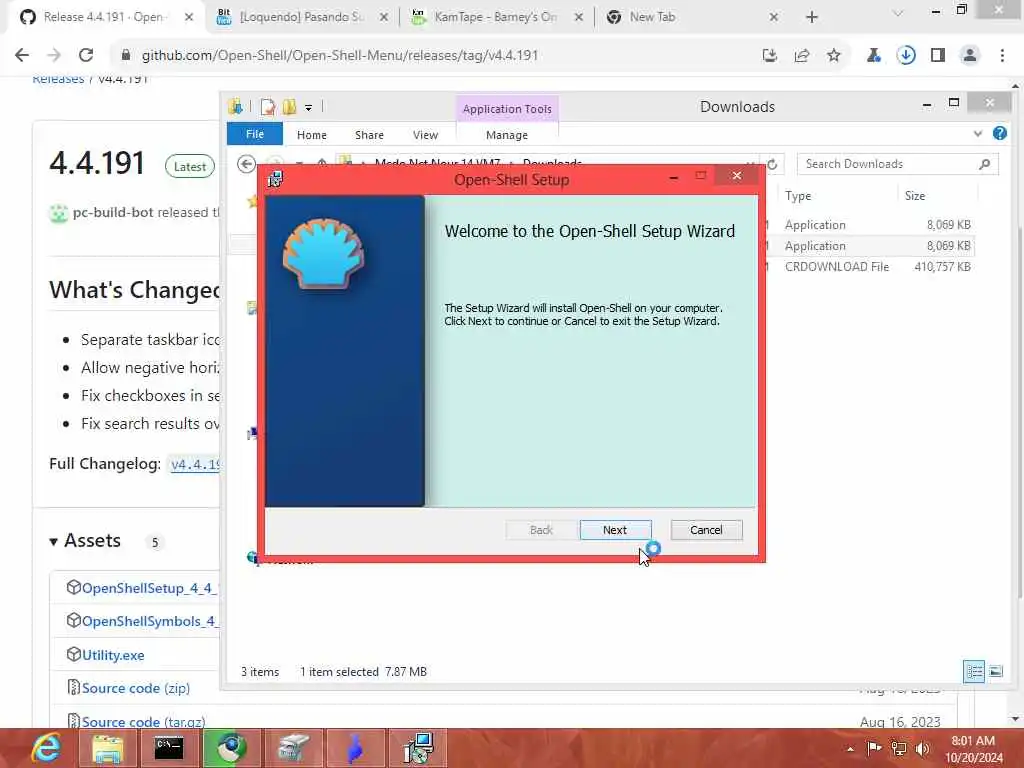Click the install/save page icon in address bar
1024x768 pixels.
(770, 56)
